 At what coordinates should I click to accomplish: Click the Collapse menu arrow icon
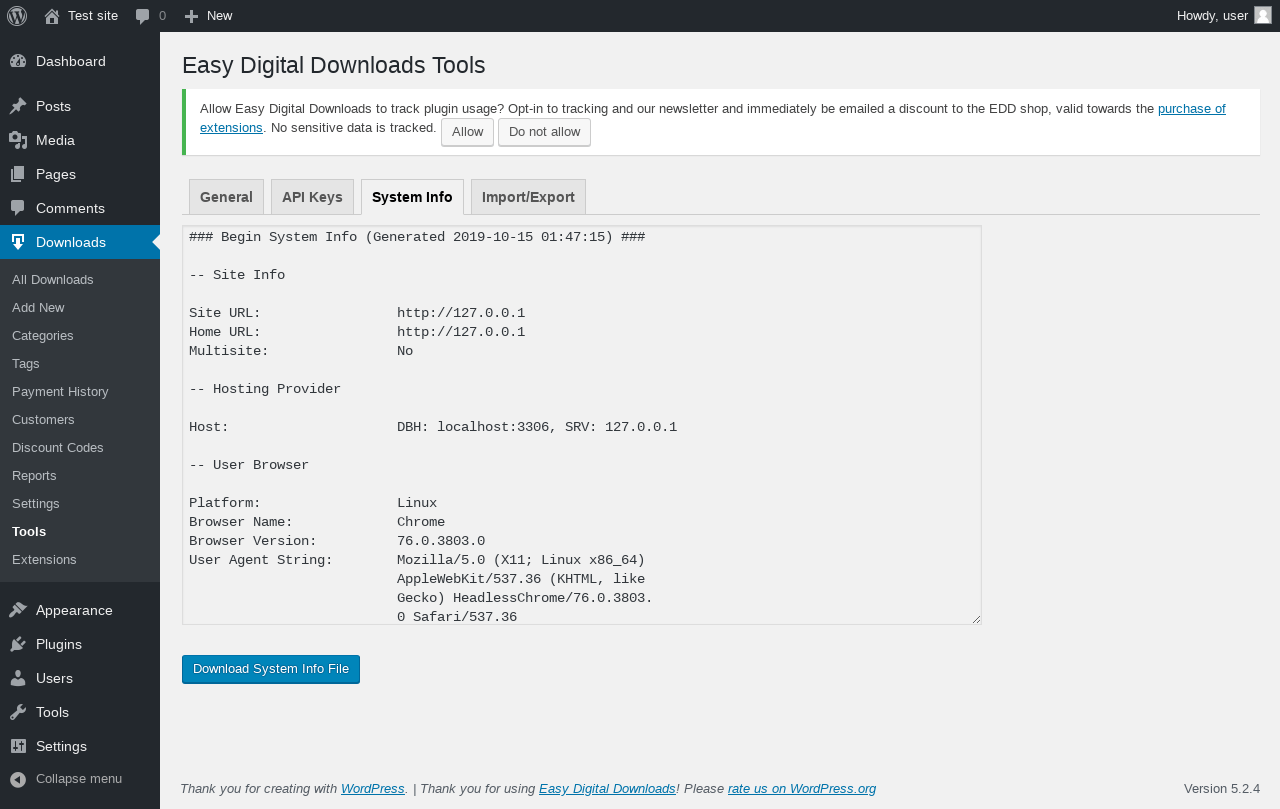pos(18,779)
